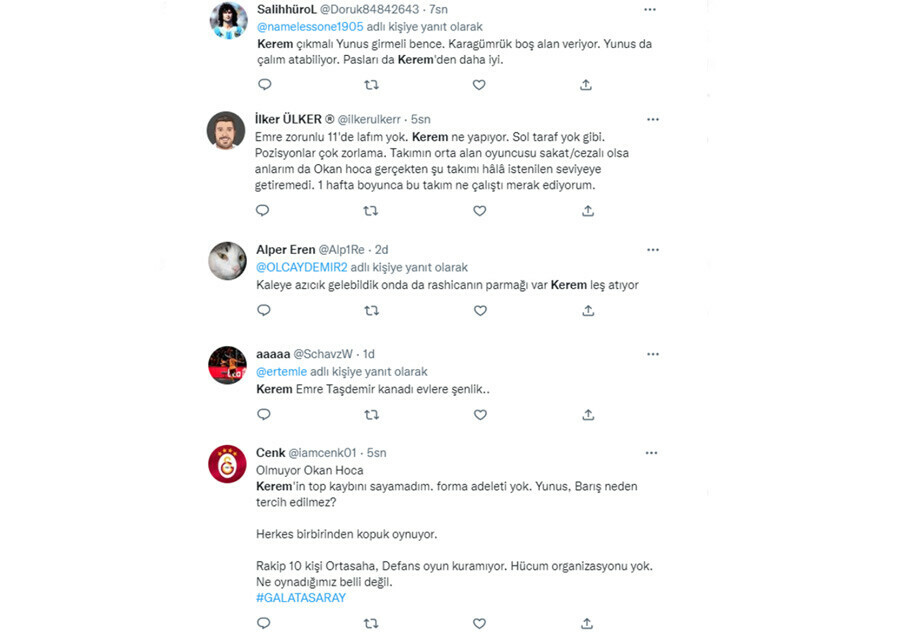
Task: Retweet İlker ÜLKER's tweet
Action: pos(371,211)
